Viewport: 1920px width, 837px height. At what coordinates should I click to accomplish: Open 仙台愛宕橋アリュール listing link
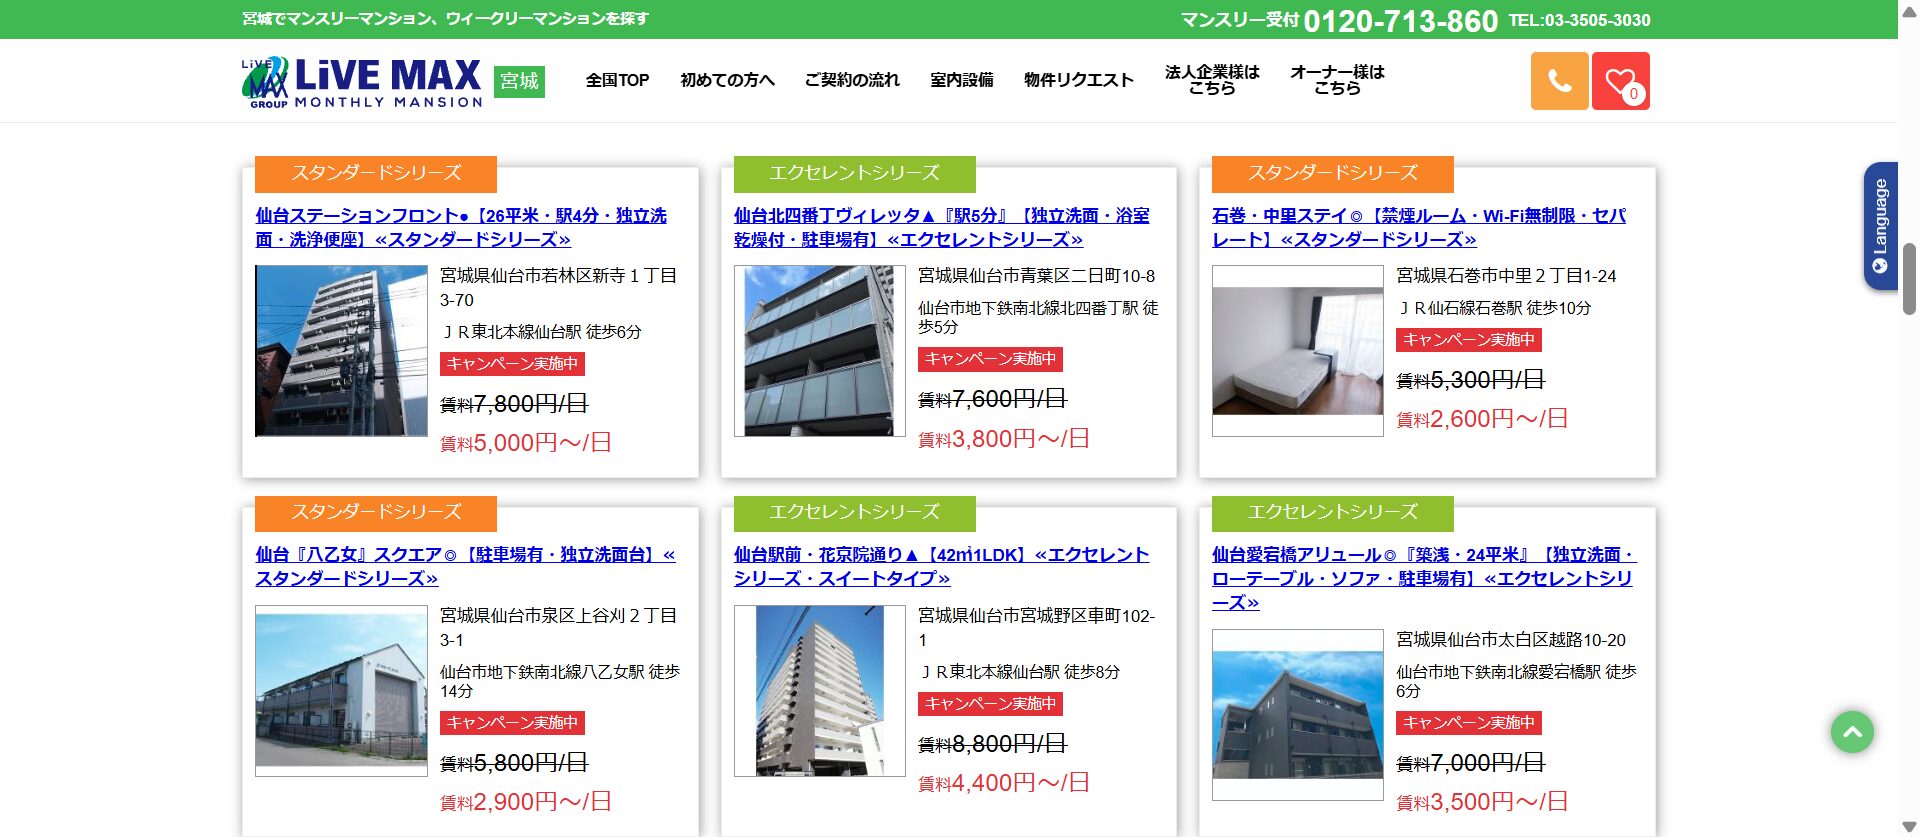(1423, 578)
